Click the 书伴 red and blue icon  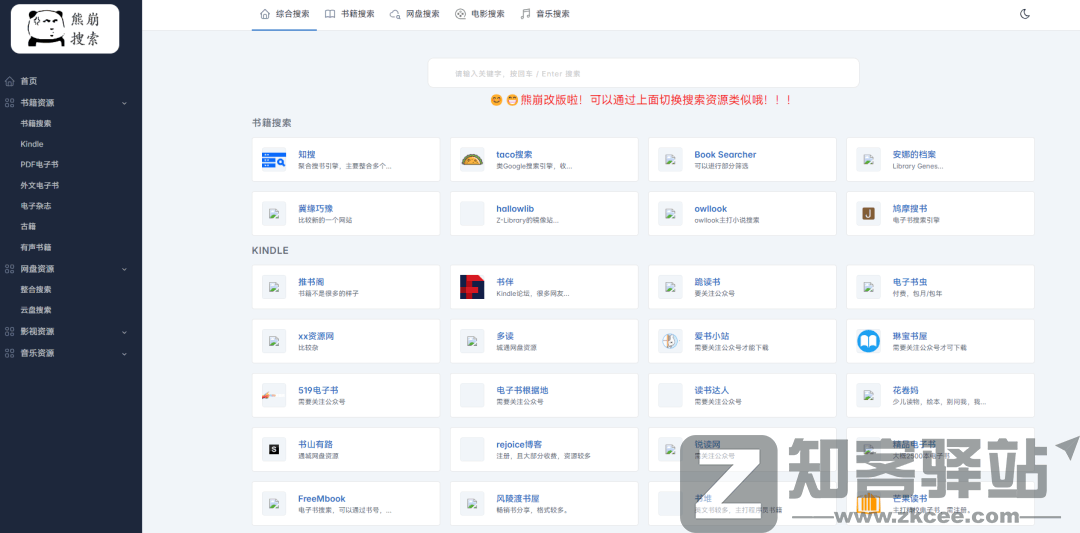coord(472,287)
